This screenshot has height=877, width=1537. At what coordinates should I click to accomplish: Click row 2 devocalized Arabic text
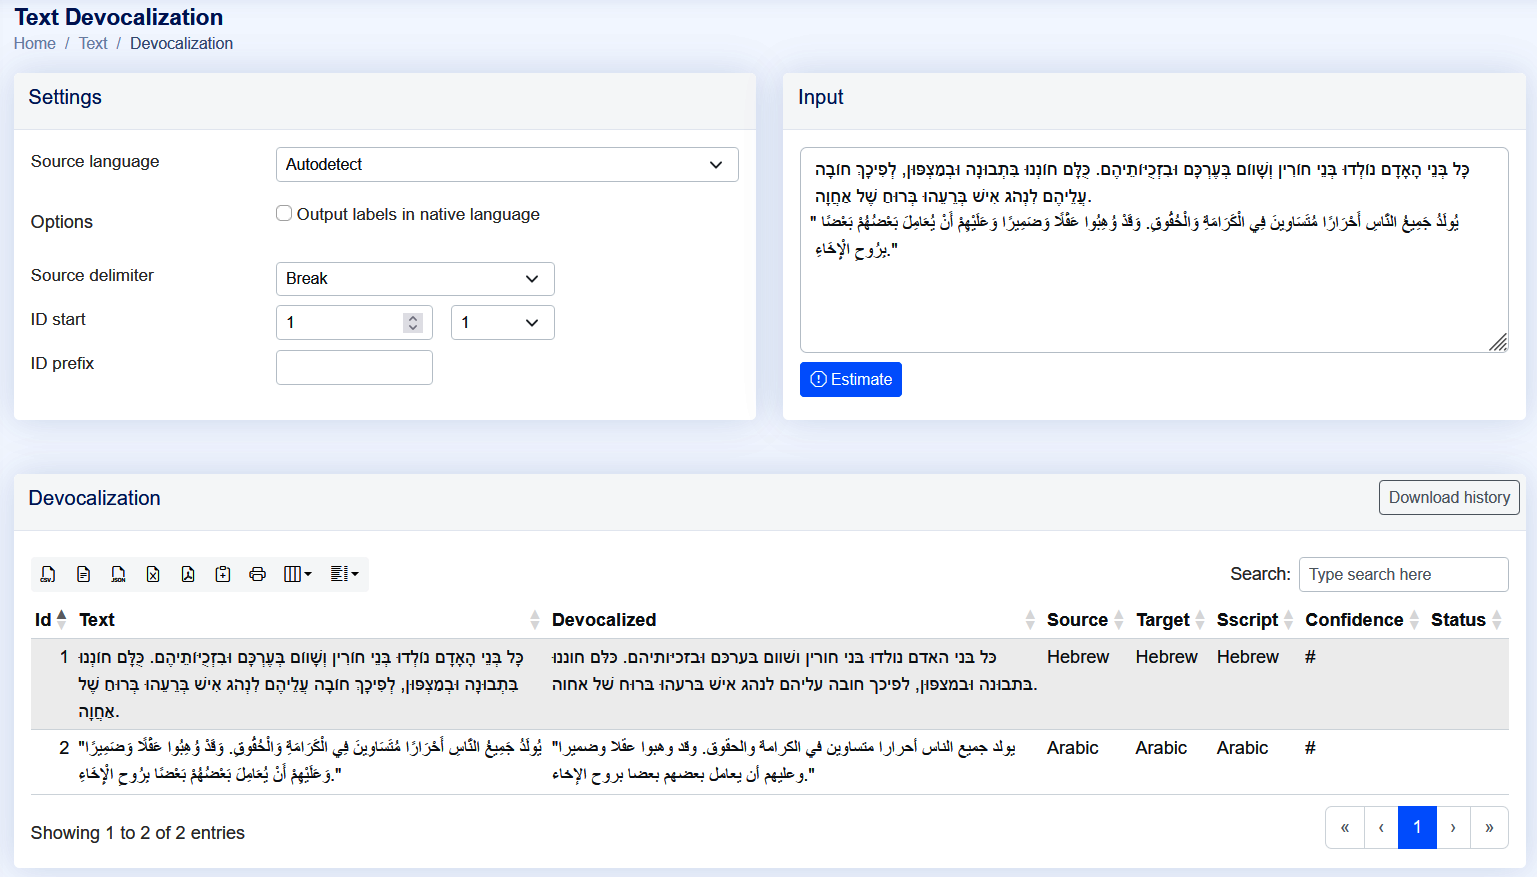pos(784,761)
